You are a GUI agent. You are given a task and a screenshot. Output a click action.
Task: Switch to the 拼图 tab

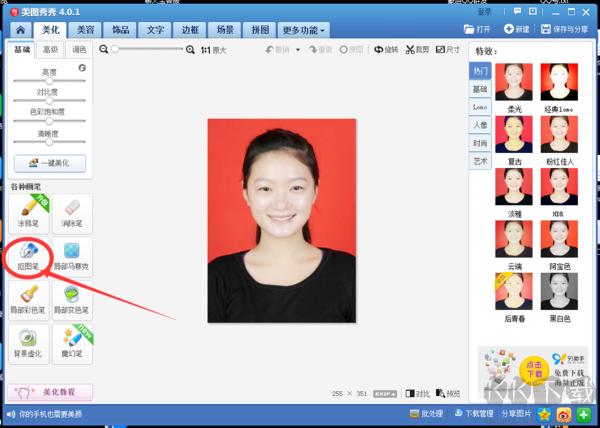click(x=260, y=30)
